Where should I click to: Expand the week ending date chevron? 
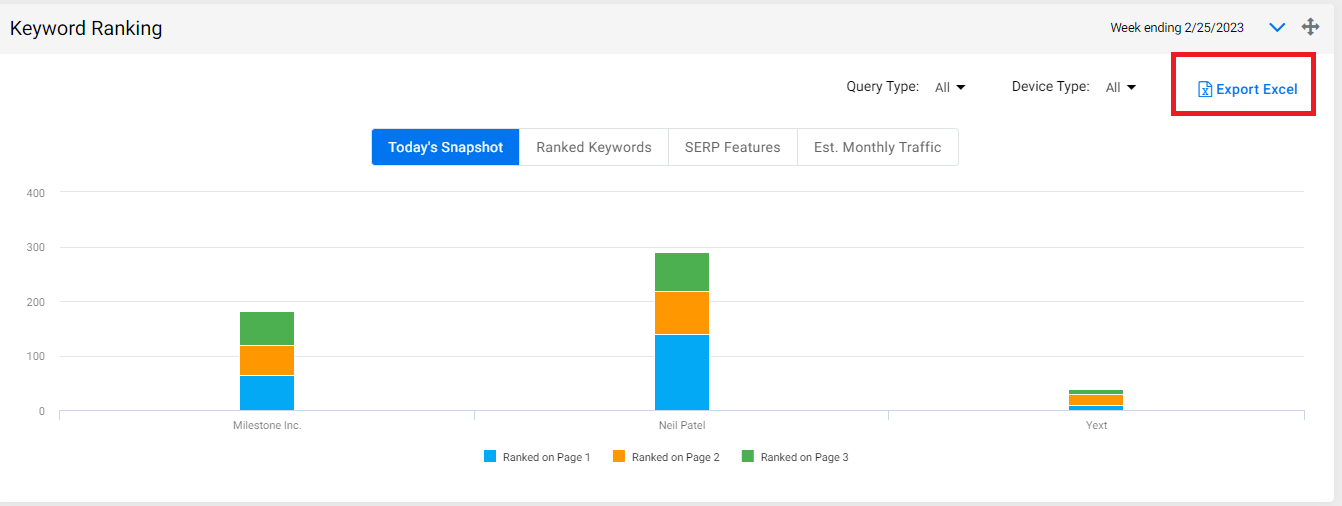(1277, 28)
